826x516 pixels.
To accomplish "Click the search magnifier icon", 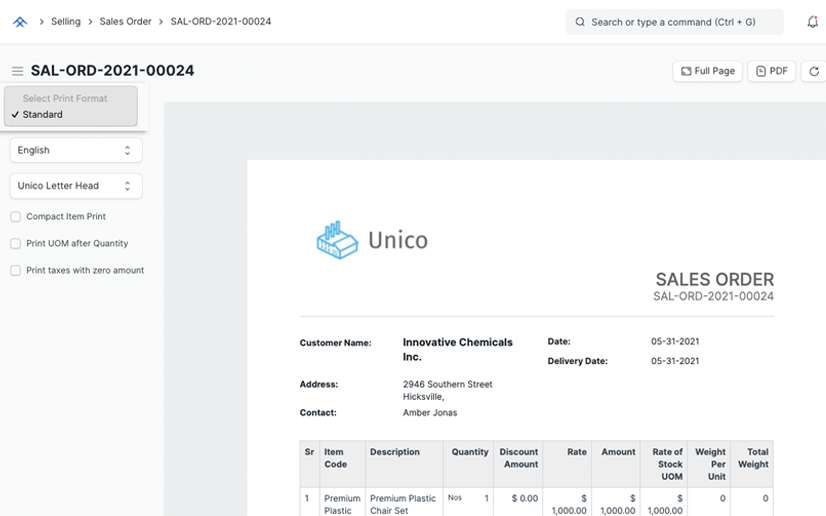I will point(580,21).
